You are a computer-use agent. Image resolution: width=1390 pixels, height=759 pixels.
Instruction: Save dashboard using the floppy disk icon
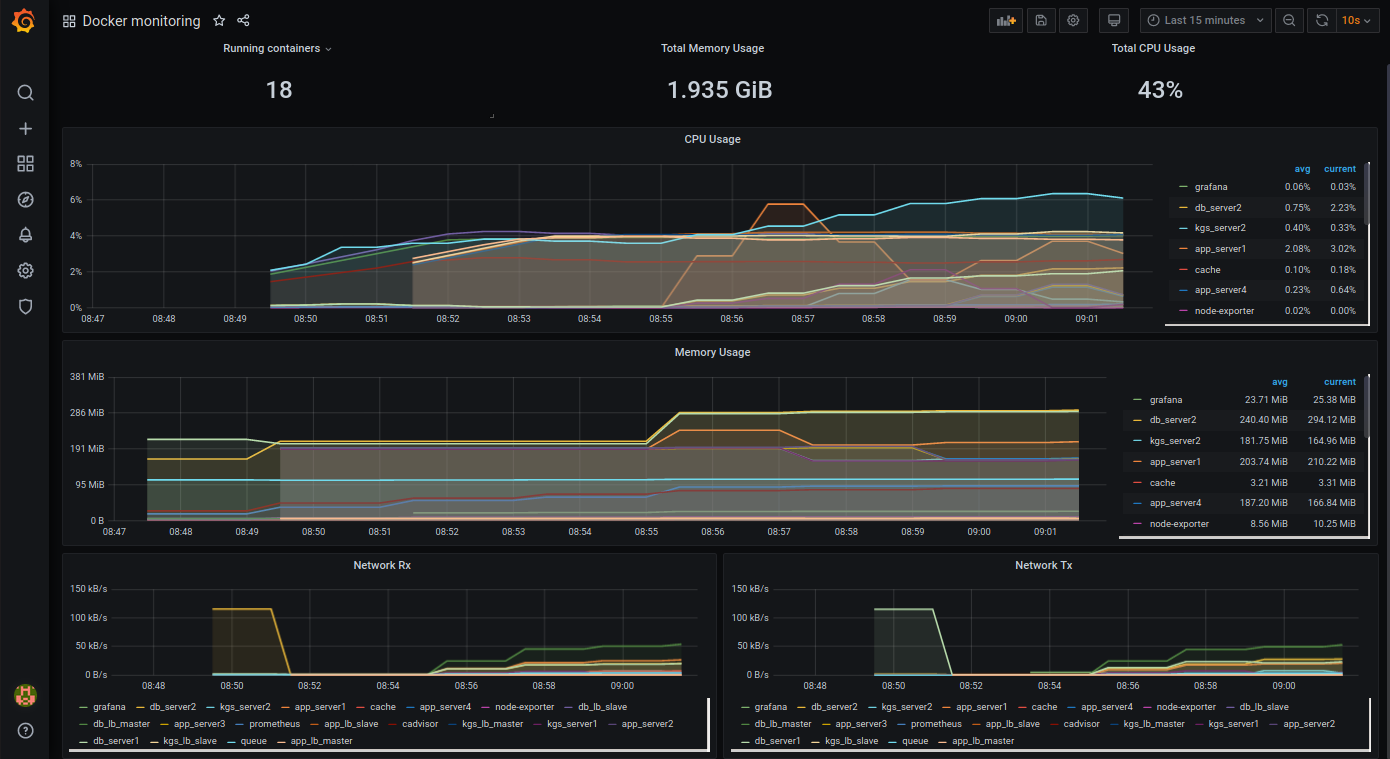point(1041,20)
